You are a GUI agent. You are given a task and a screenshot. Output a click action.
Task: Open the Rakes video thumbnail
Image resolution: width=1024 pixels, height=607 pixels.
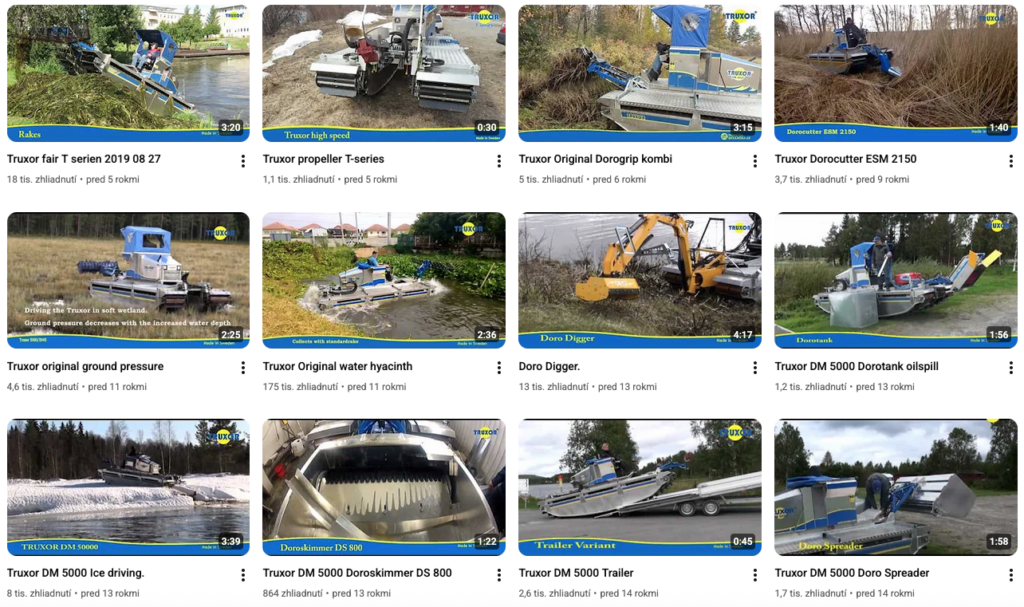128,73
